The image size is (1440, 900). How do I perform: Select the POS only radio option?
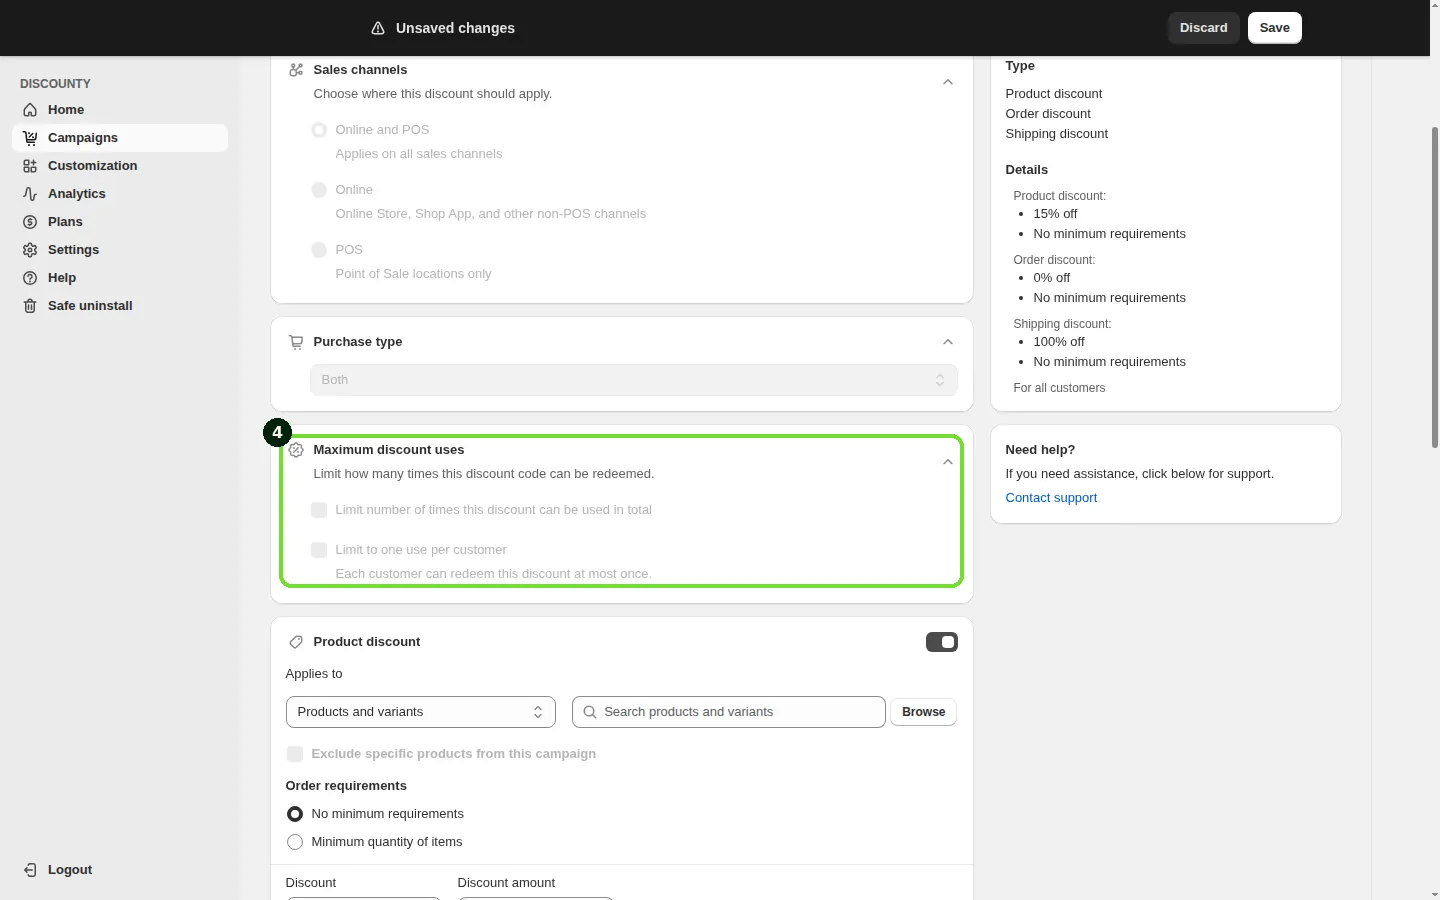tap(319, 250)
